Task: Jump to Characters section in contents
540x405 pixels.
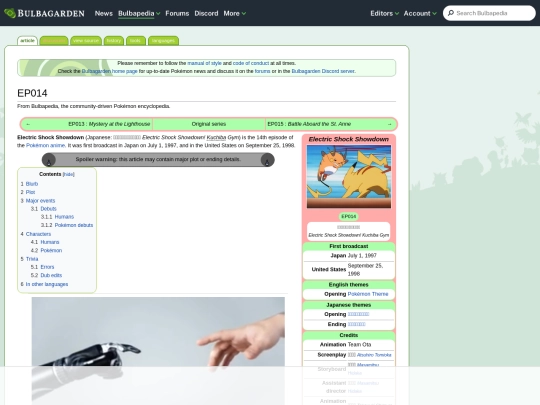Action: [x=38, y=234]
